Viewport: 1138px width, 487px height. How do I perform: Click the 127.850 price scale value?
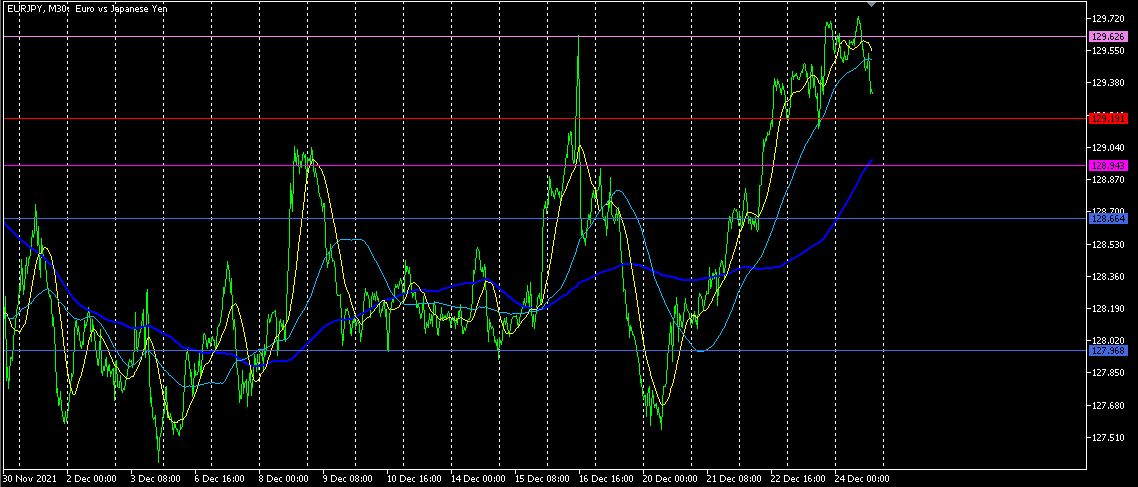(x=1108, y=373)
